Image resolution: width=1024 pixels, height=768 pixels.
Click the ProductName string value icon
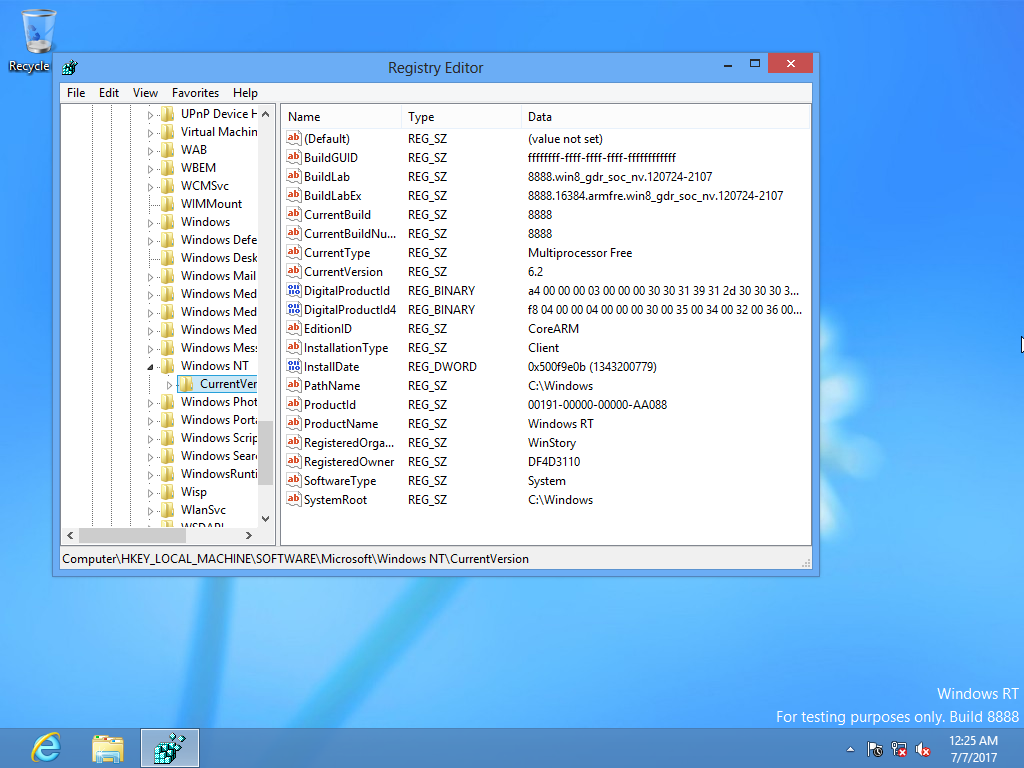point(294,424)
